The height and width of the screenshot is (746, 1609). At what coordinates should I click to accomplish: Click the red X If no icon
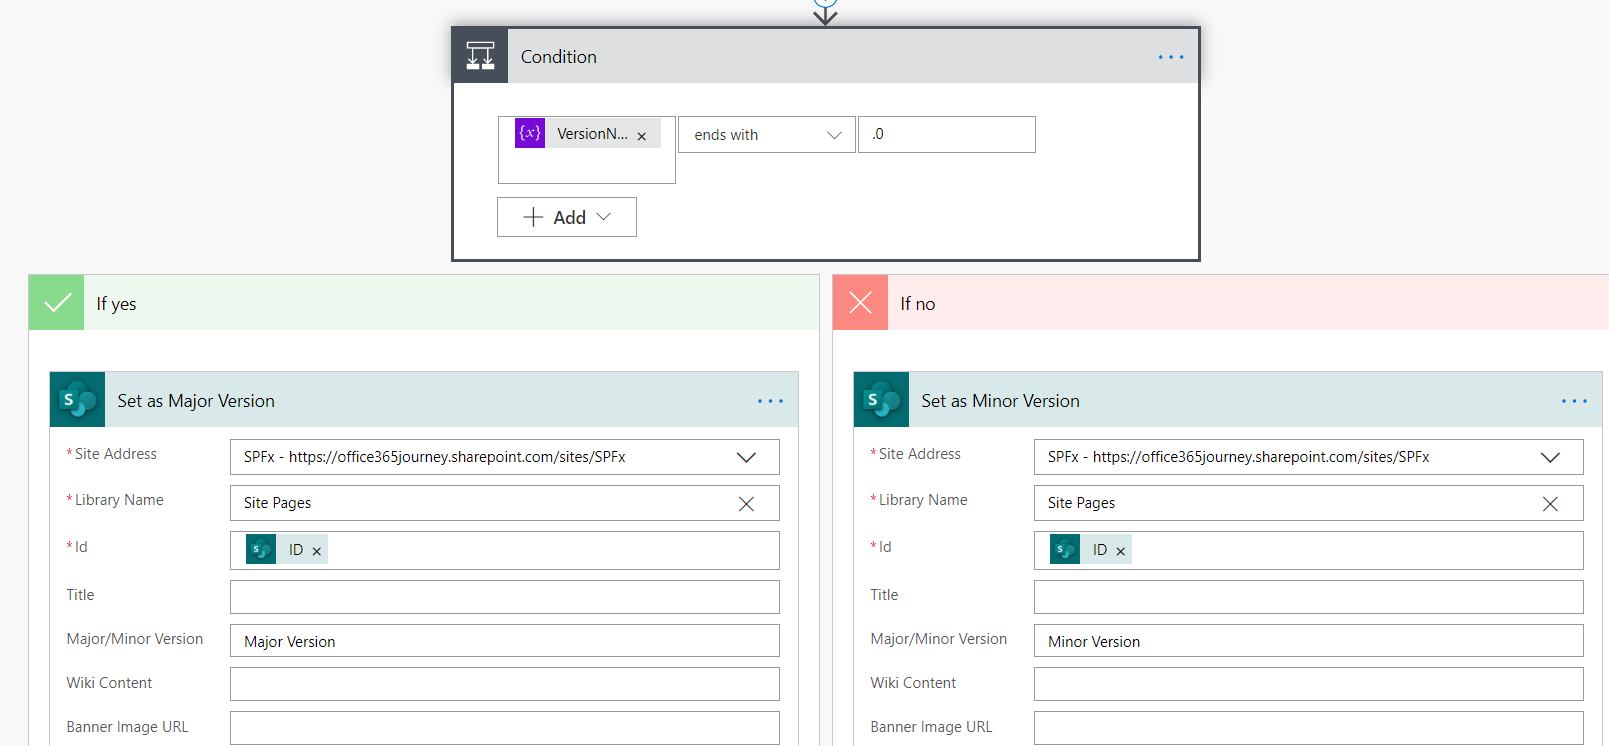point(861,302)
